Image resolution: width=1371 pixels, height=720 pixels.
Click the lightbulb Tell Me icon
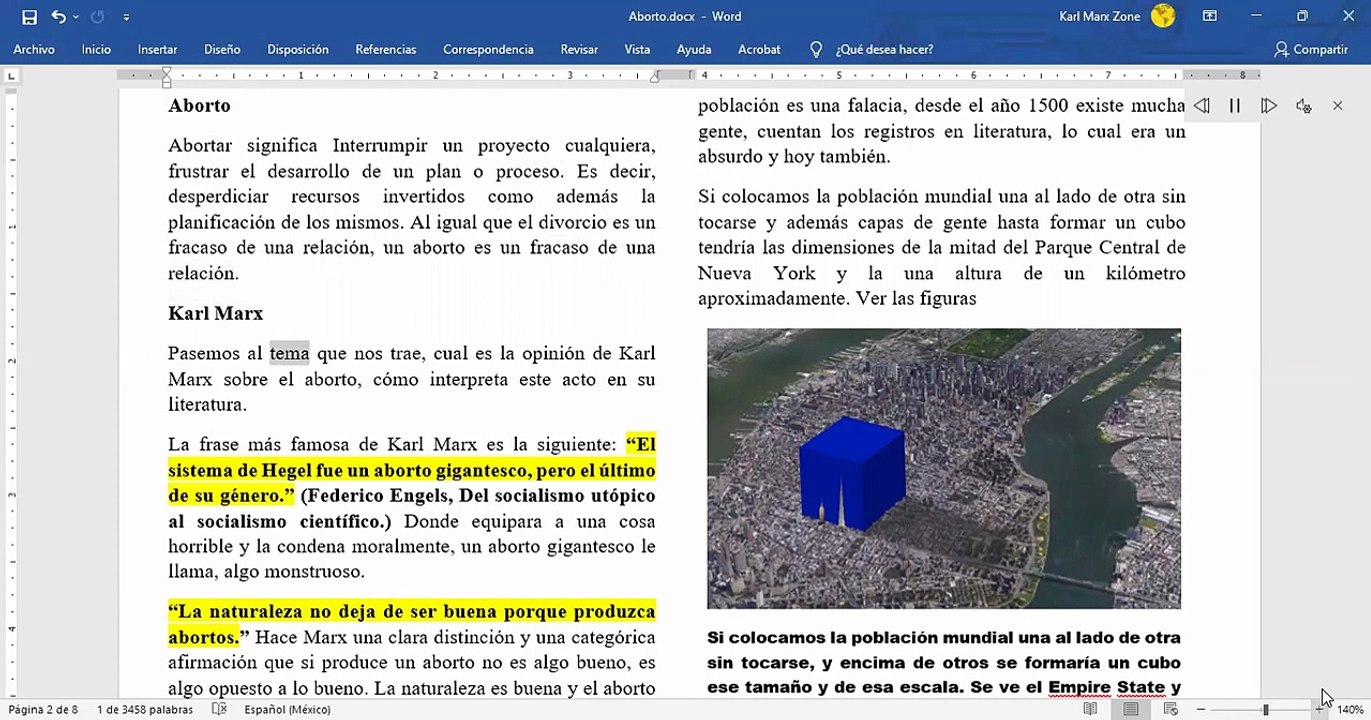coord(816,49)
